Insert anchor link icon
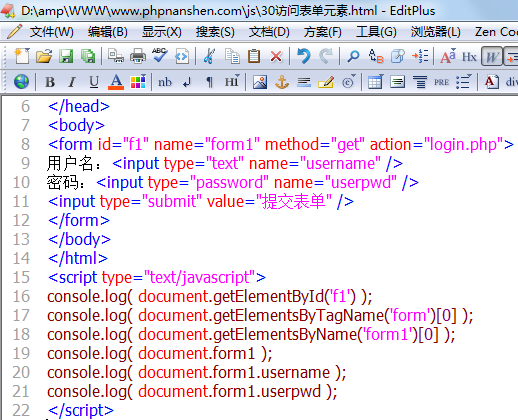Screen dimensions: 518x420 pos(282,82)
